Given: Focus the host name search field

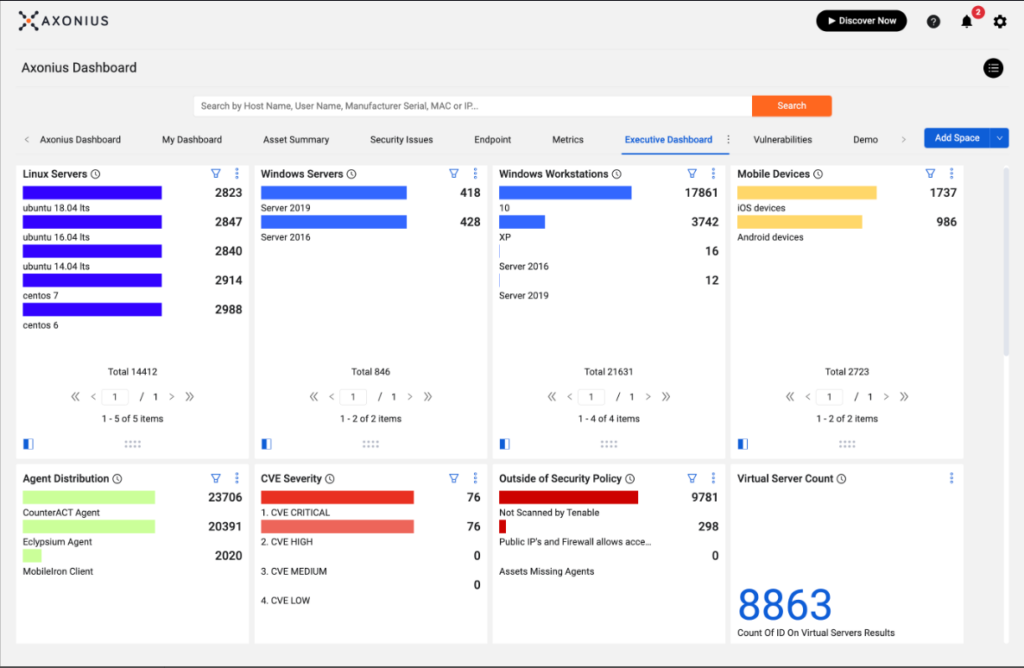Looking at the screenshot, I should 473,106.
